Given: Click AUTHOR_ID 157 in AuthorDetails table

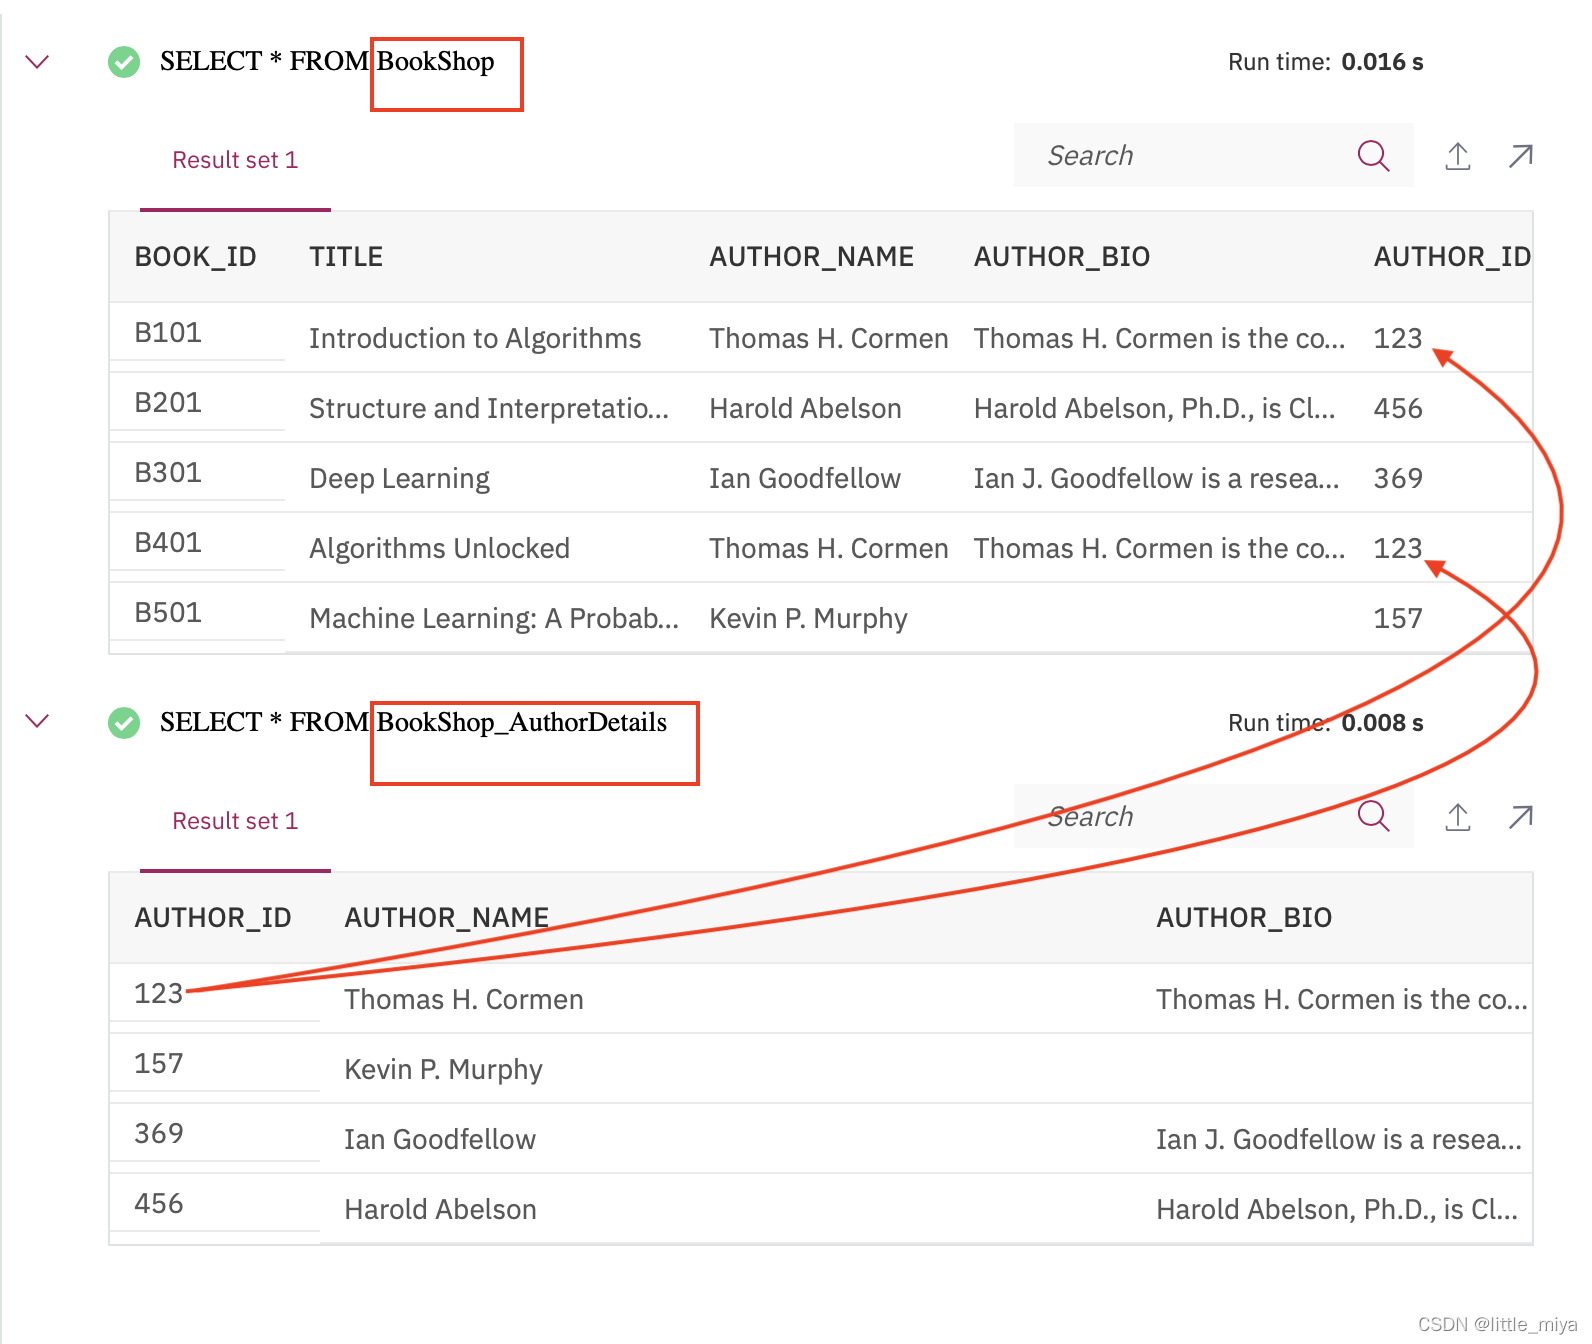Looking at the screenshot, I should coord(159,1063).
